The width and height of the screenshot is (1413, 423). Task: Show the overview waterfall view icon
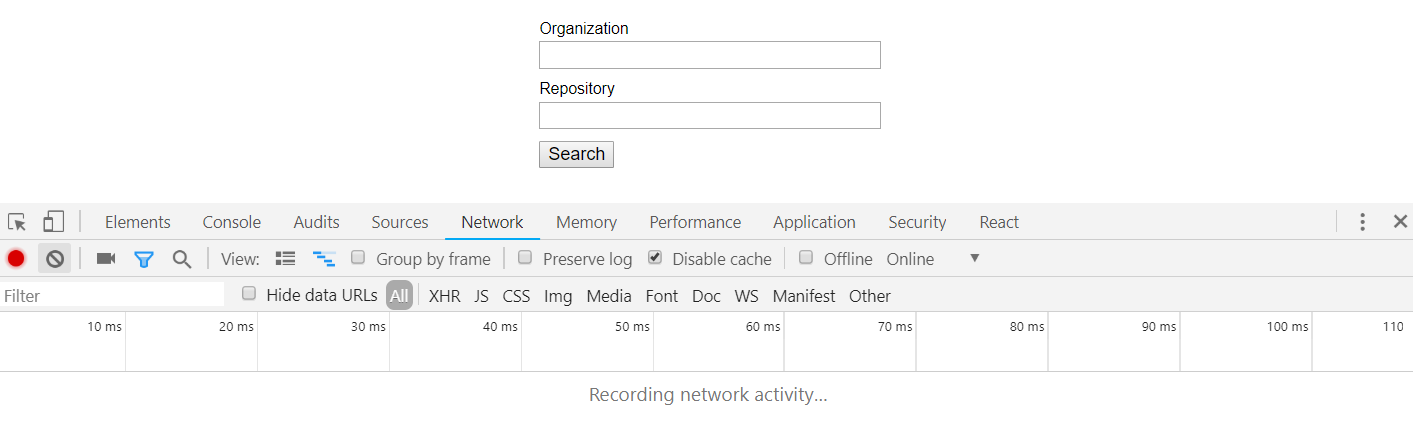point(323,259)
